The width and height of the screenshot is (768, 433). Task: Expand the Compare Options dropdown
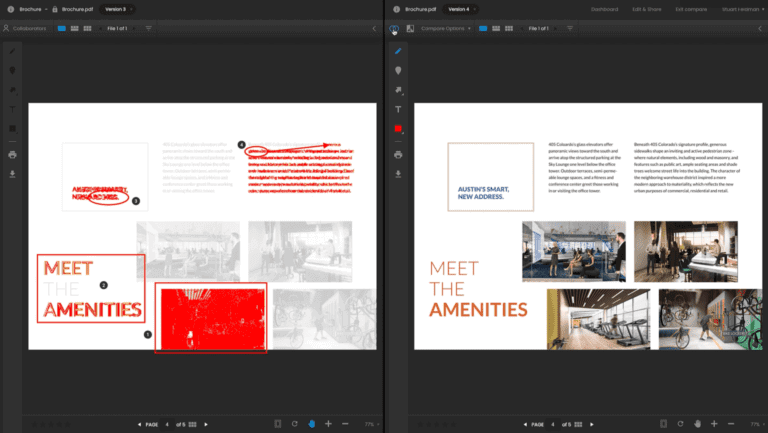pyautogui.click(x=446, y=28)
